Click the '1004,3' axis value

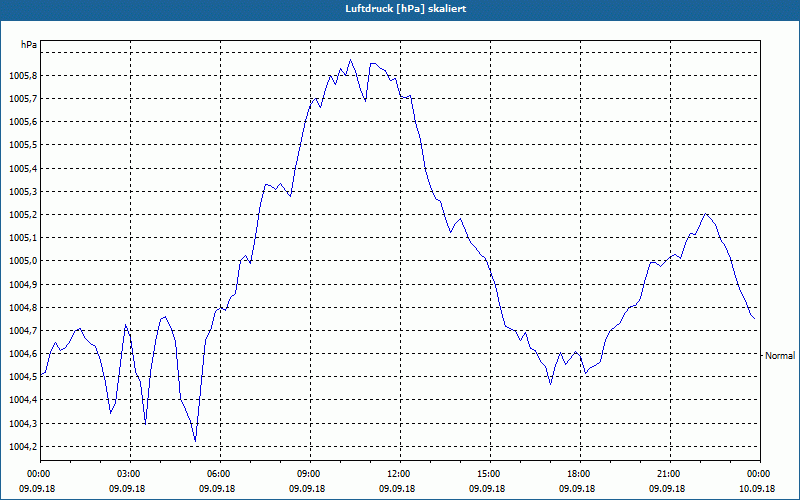[23, 423]
